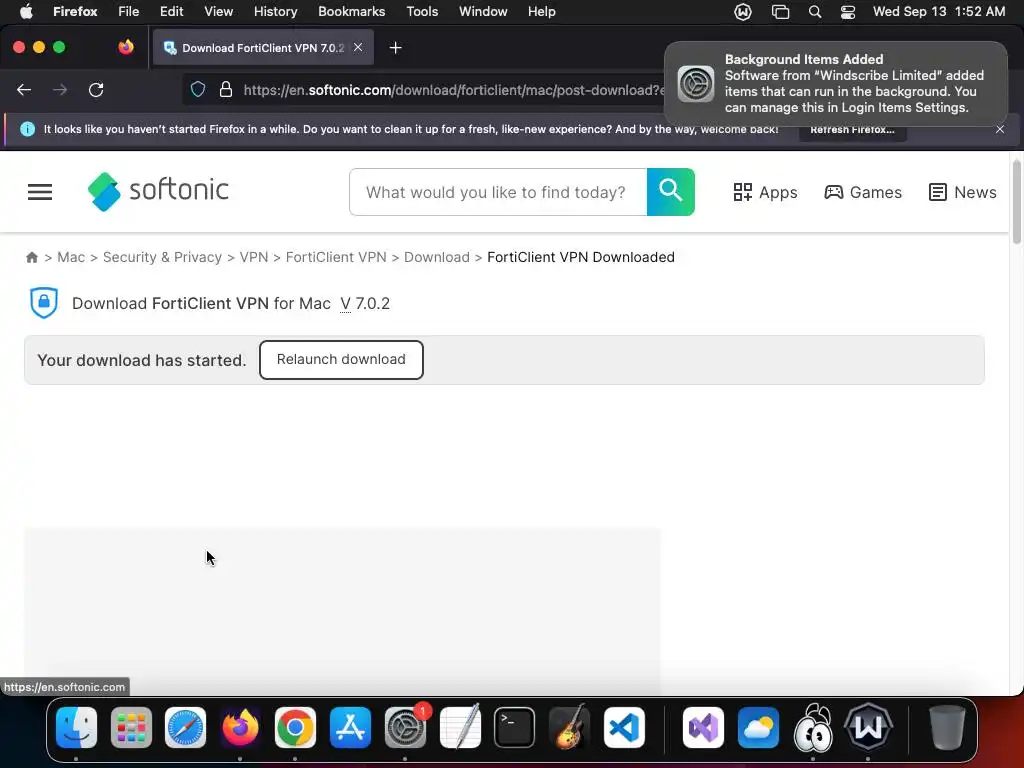This screenshot has width=1024, height=768.
Task: Click the softonic URL address bar
Action: (453, 90)
